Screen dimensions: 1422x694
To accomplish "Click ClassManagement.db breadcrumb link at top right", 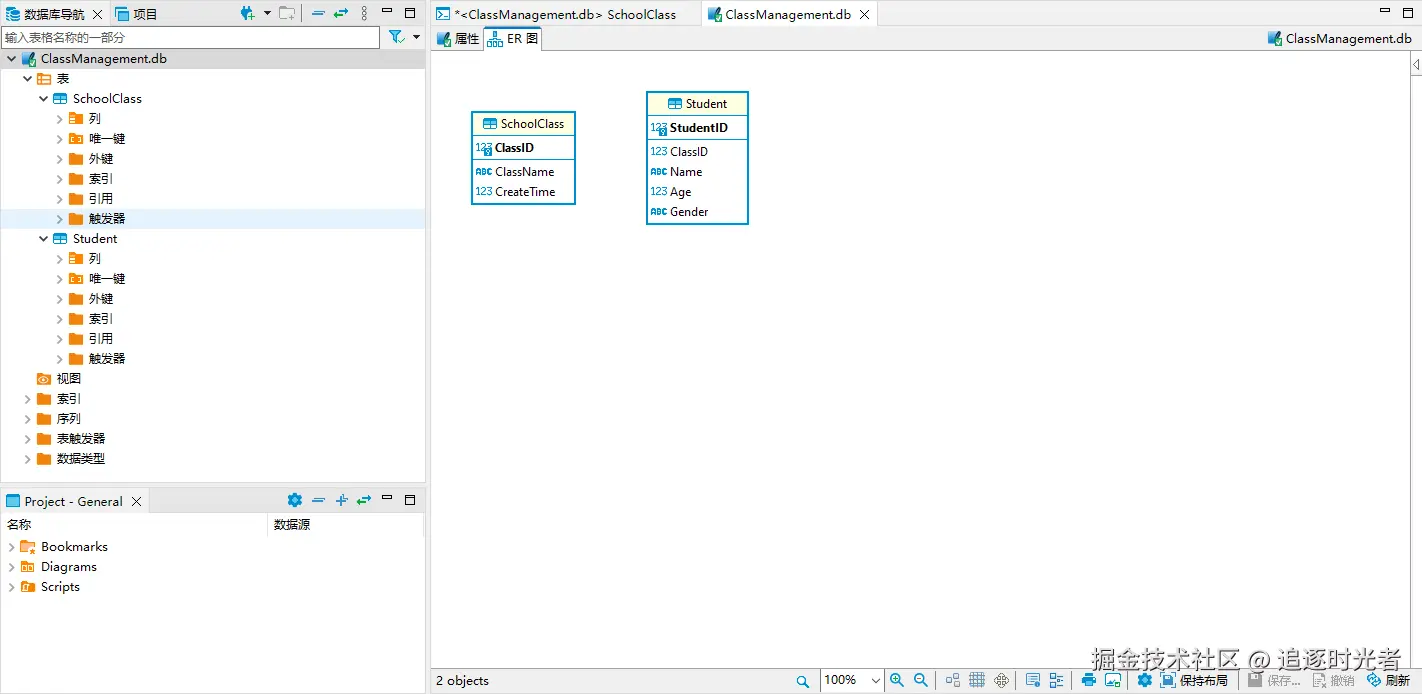I will pos(1339,38).
